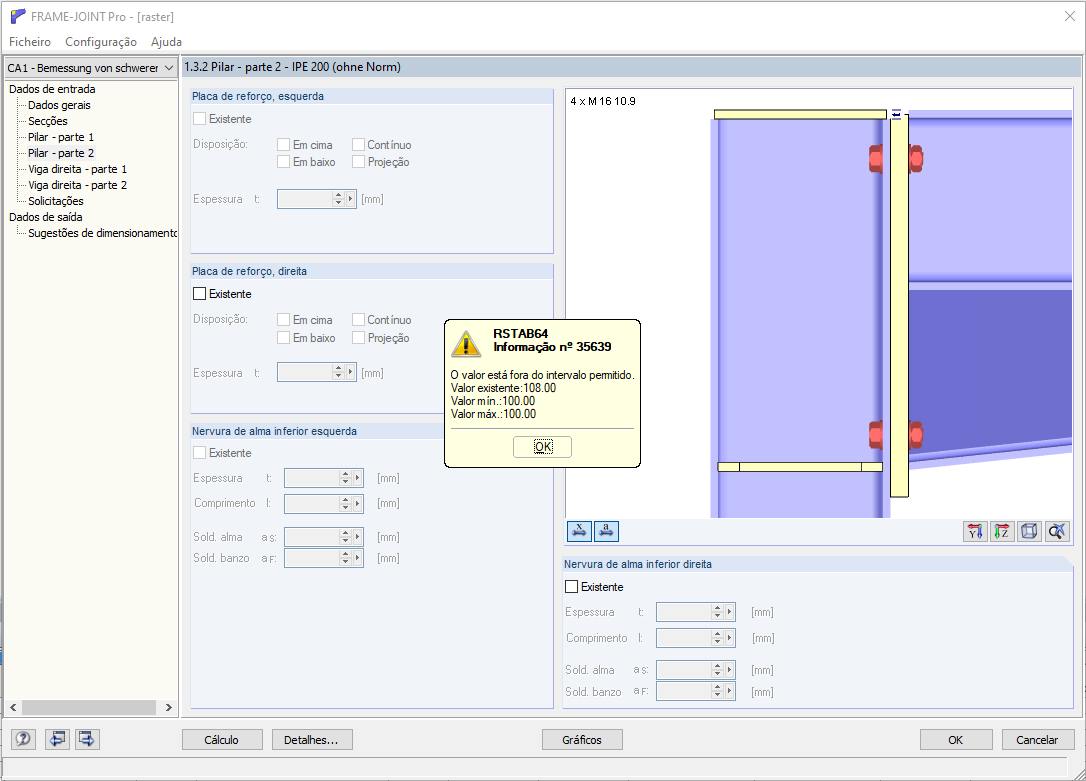Open arrow menu beside Nervura esquerda Sold. banzo
This screenshot has height=781, width=1086.
tap(357, 558)
